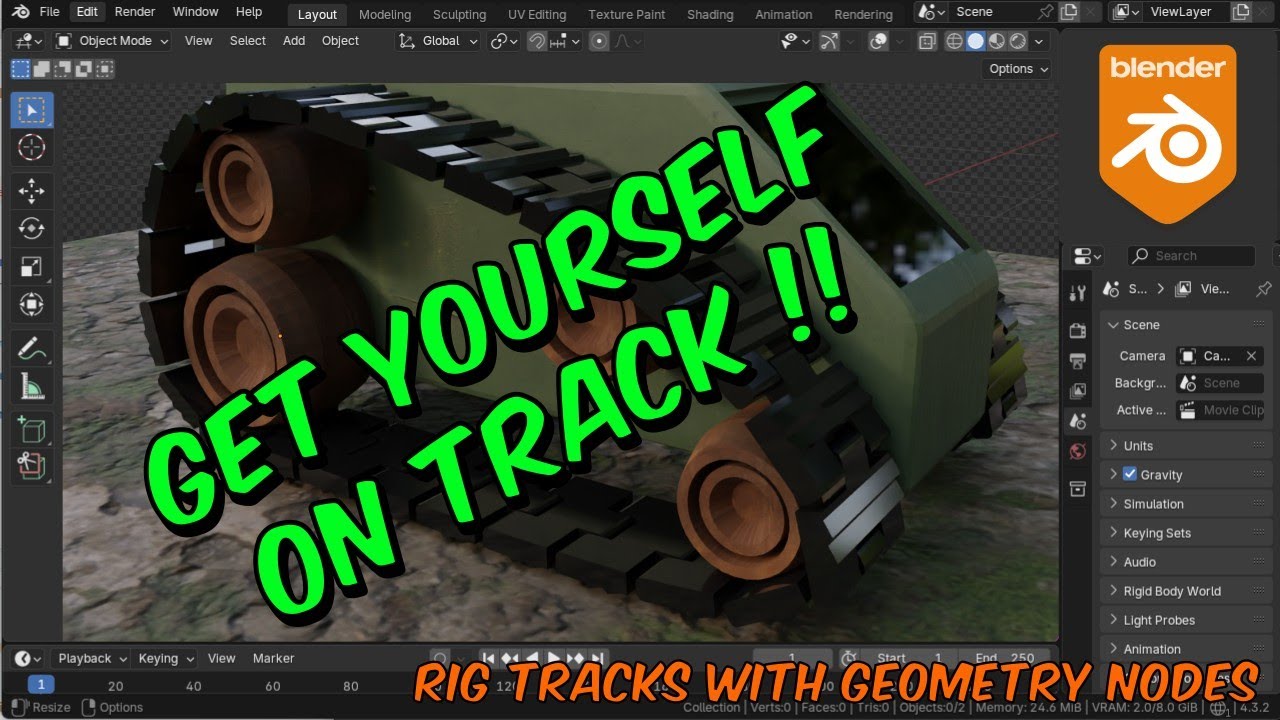Select the Select Box tool
The width and height of the screenshot is (1280, 720).
32,110
